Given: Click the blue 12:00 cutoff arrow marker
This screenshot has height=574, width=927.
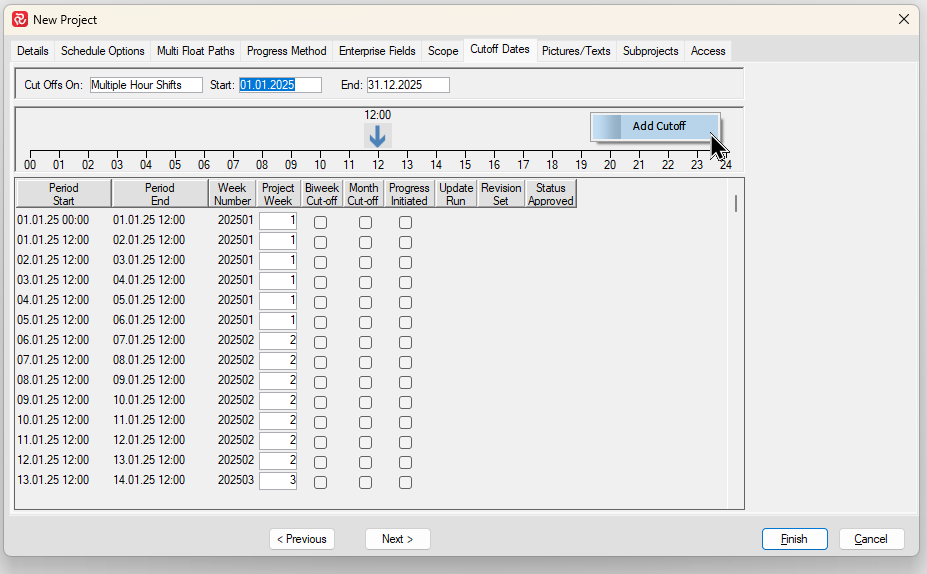Looking at the screenshot, I should [x=377, y=137].
